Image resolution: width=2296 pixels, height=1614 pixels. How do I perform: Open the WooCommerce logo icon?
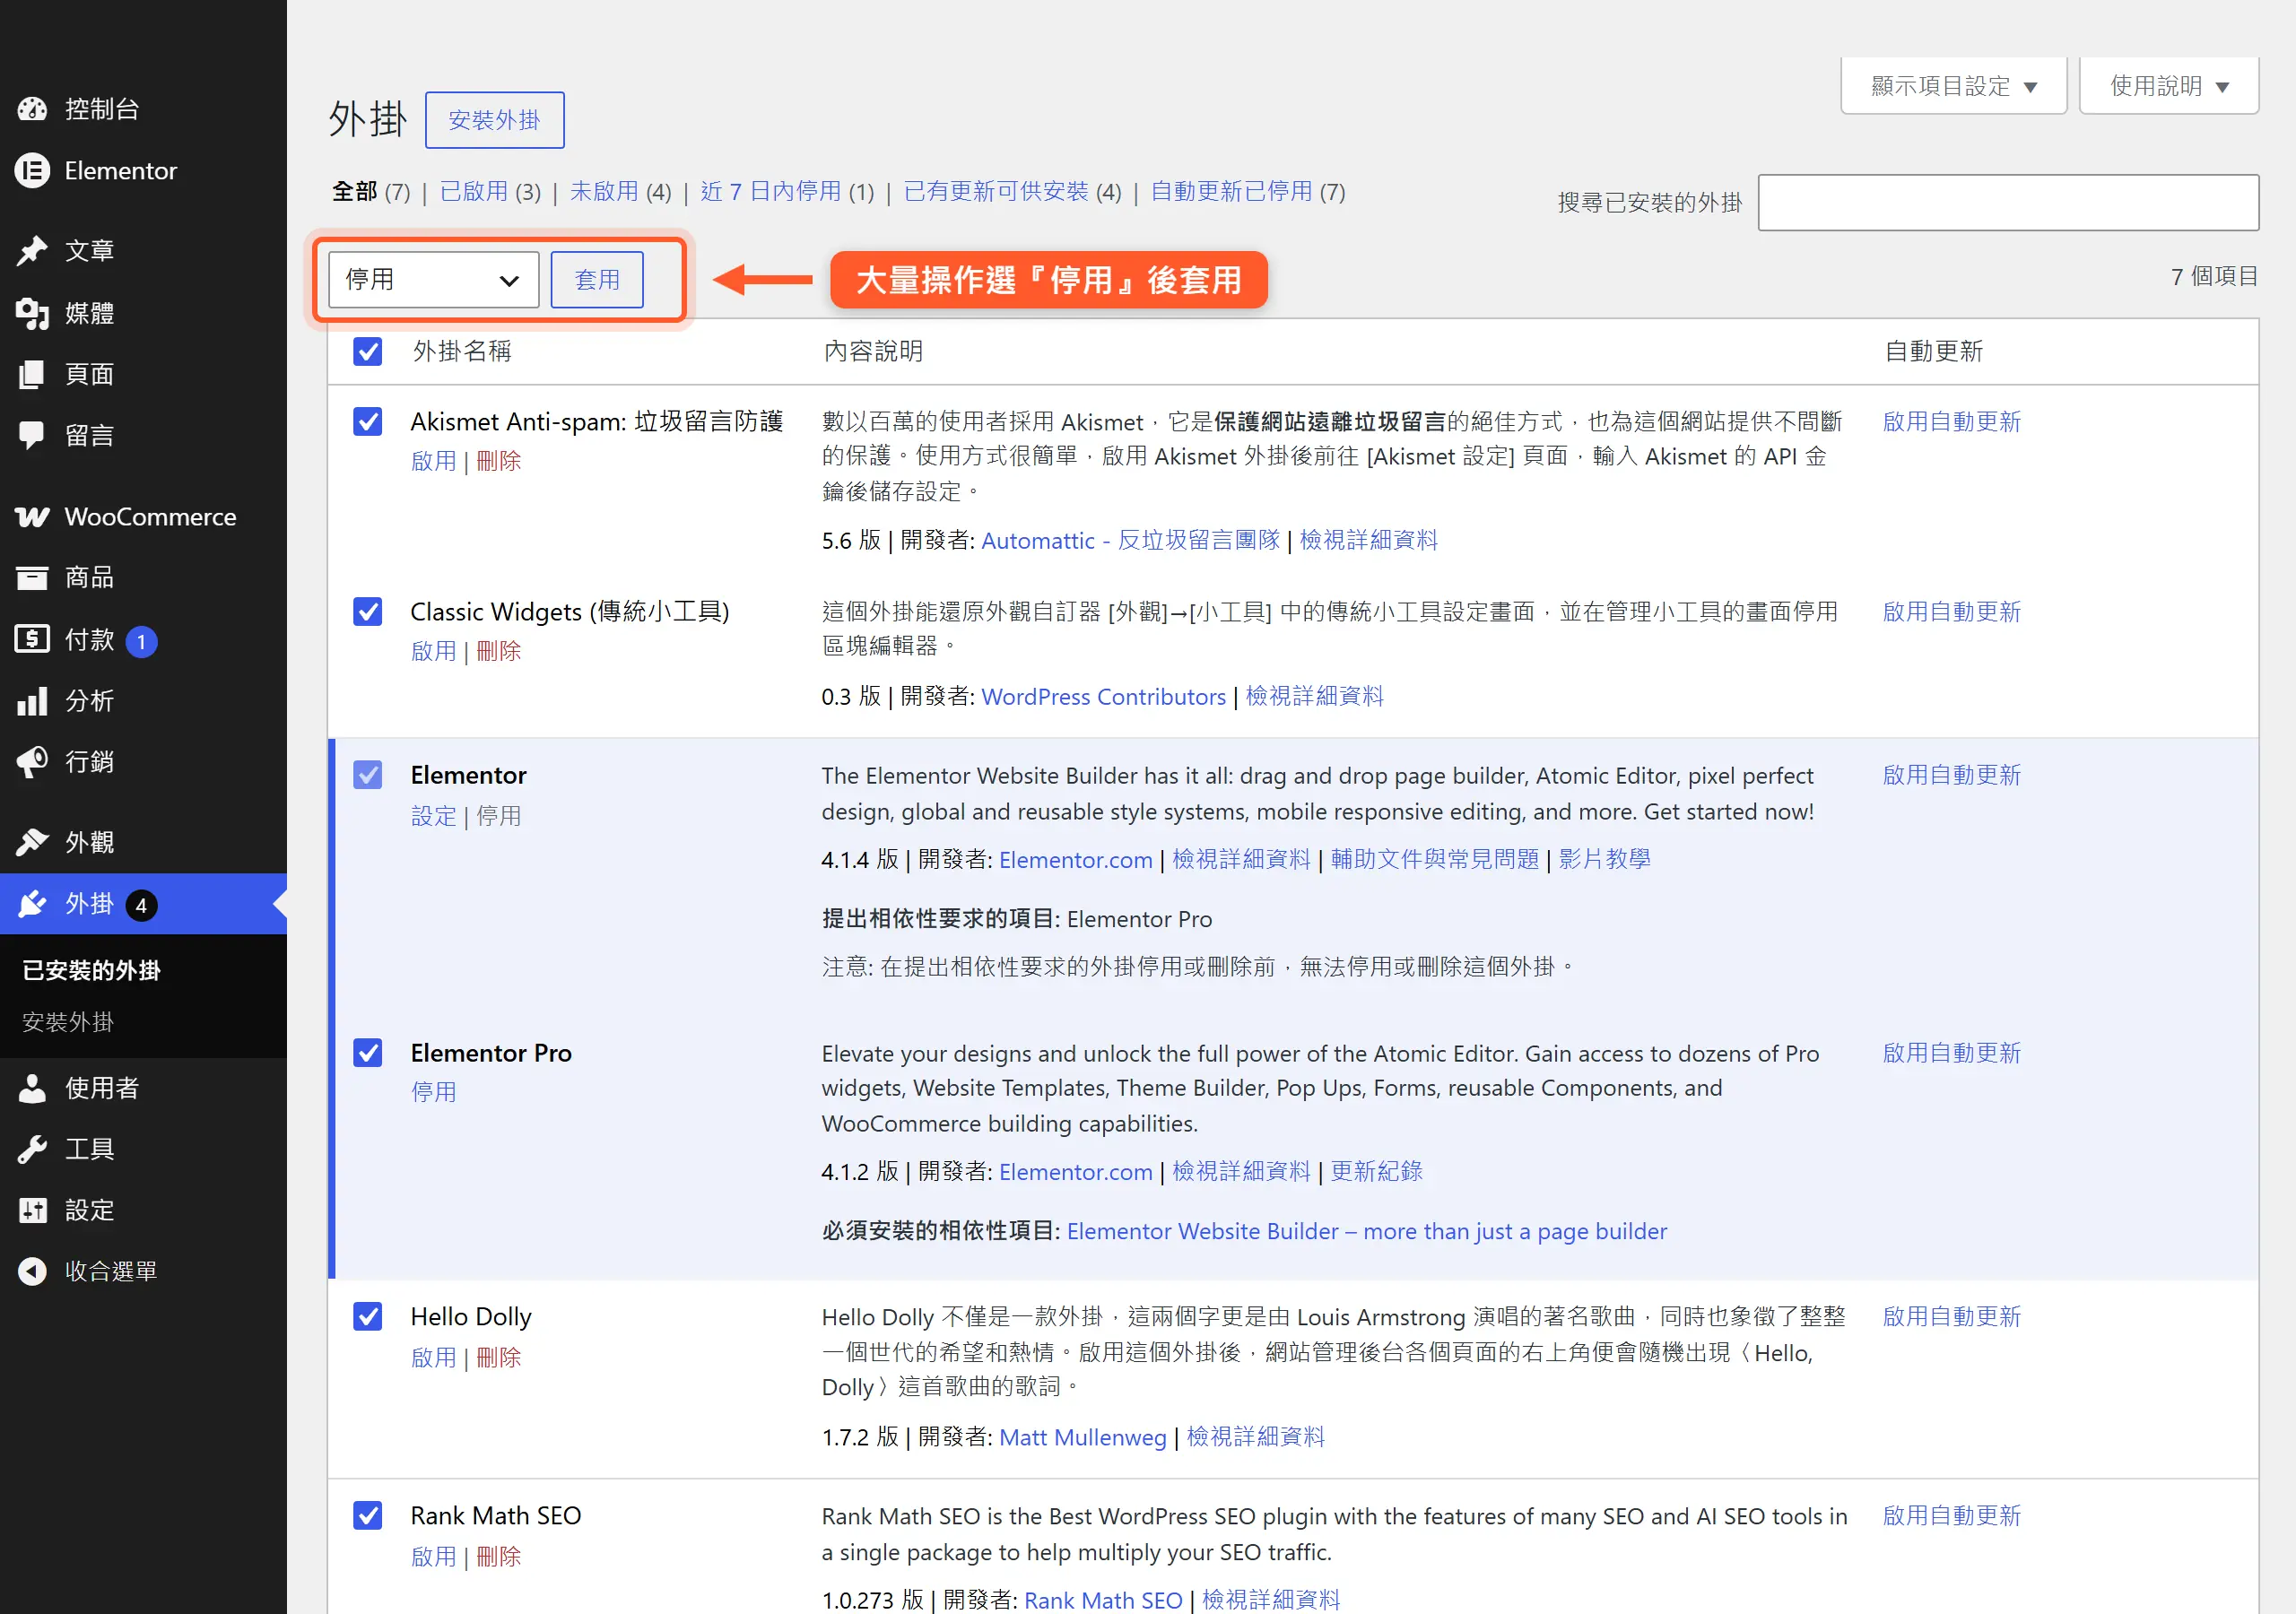[x=32, y=517]
